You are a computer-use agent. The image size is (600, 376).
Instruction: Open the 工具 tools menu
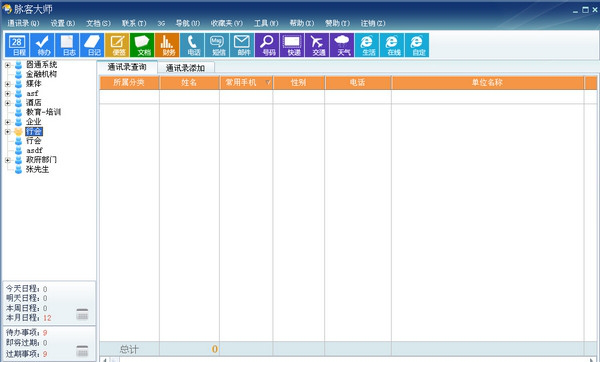[266, 23]
